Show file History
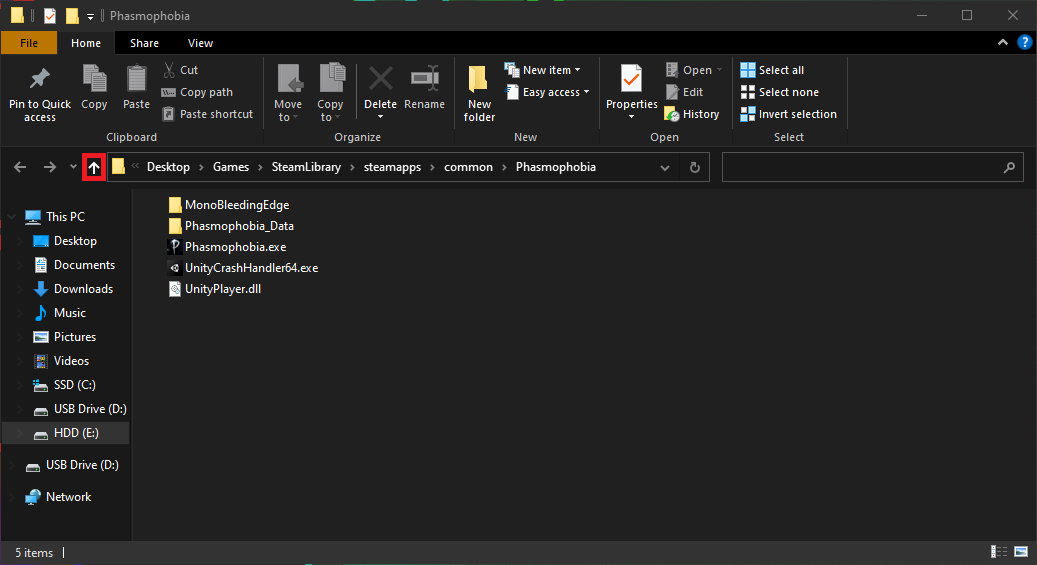The image size is (1037, 565). click(x=692, y=114)
